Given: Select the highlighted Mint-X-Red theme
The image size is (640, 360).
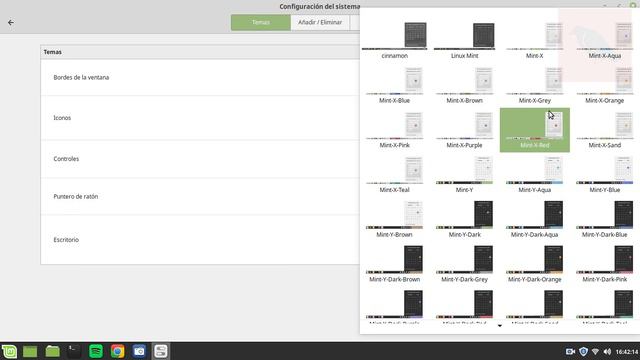Looking at the screenshot, I should (535, 130).
